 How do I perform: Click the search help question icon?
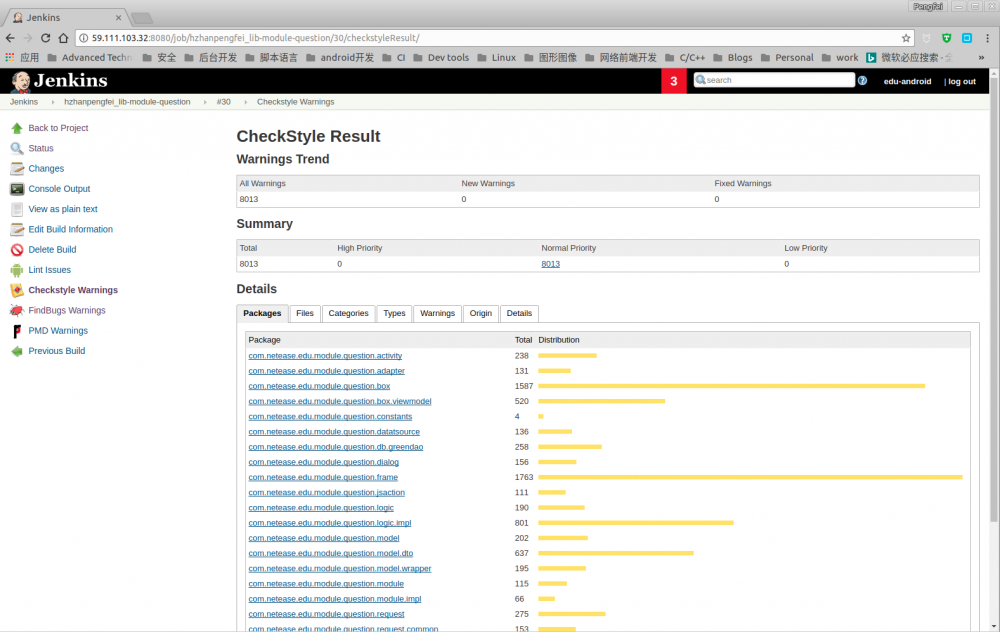pyautogui.click(x=862, y=80)
